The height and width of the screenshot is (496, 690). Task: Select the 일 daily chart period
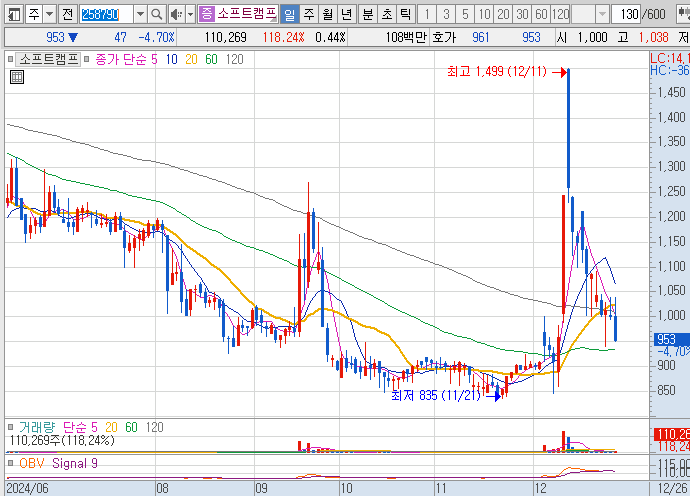[x=290, y=15]
